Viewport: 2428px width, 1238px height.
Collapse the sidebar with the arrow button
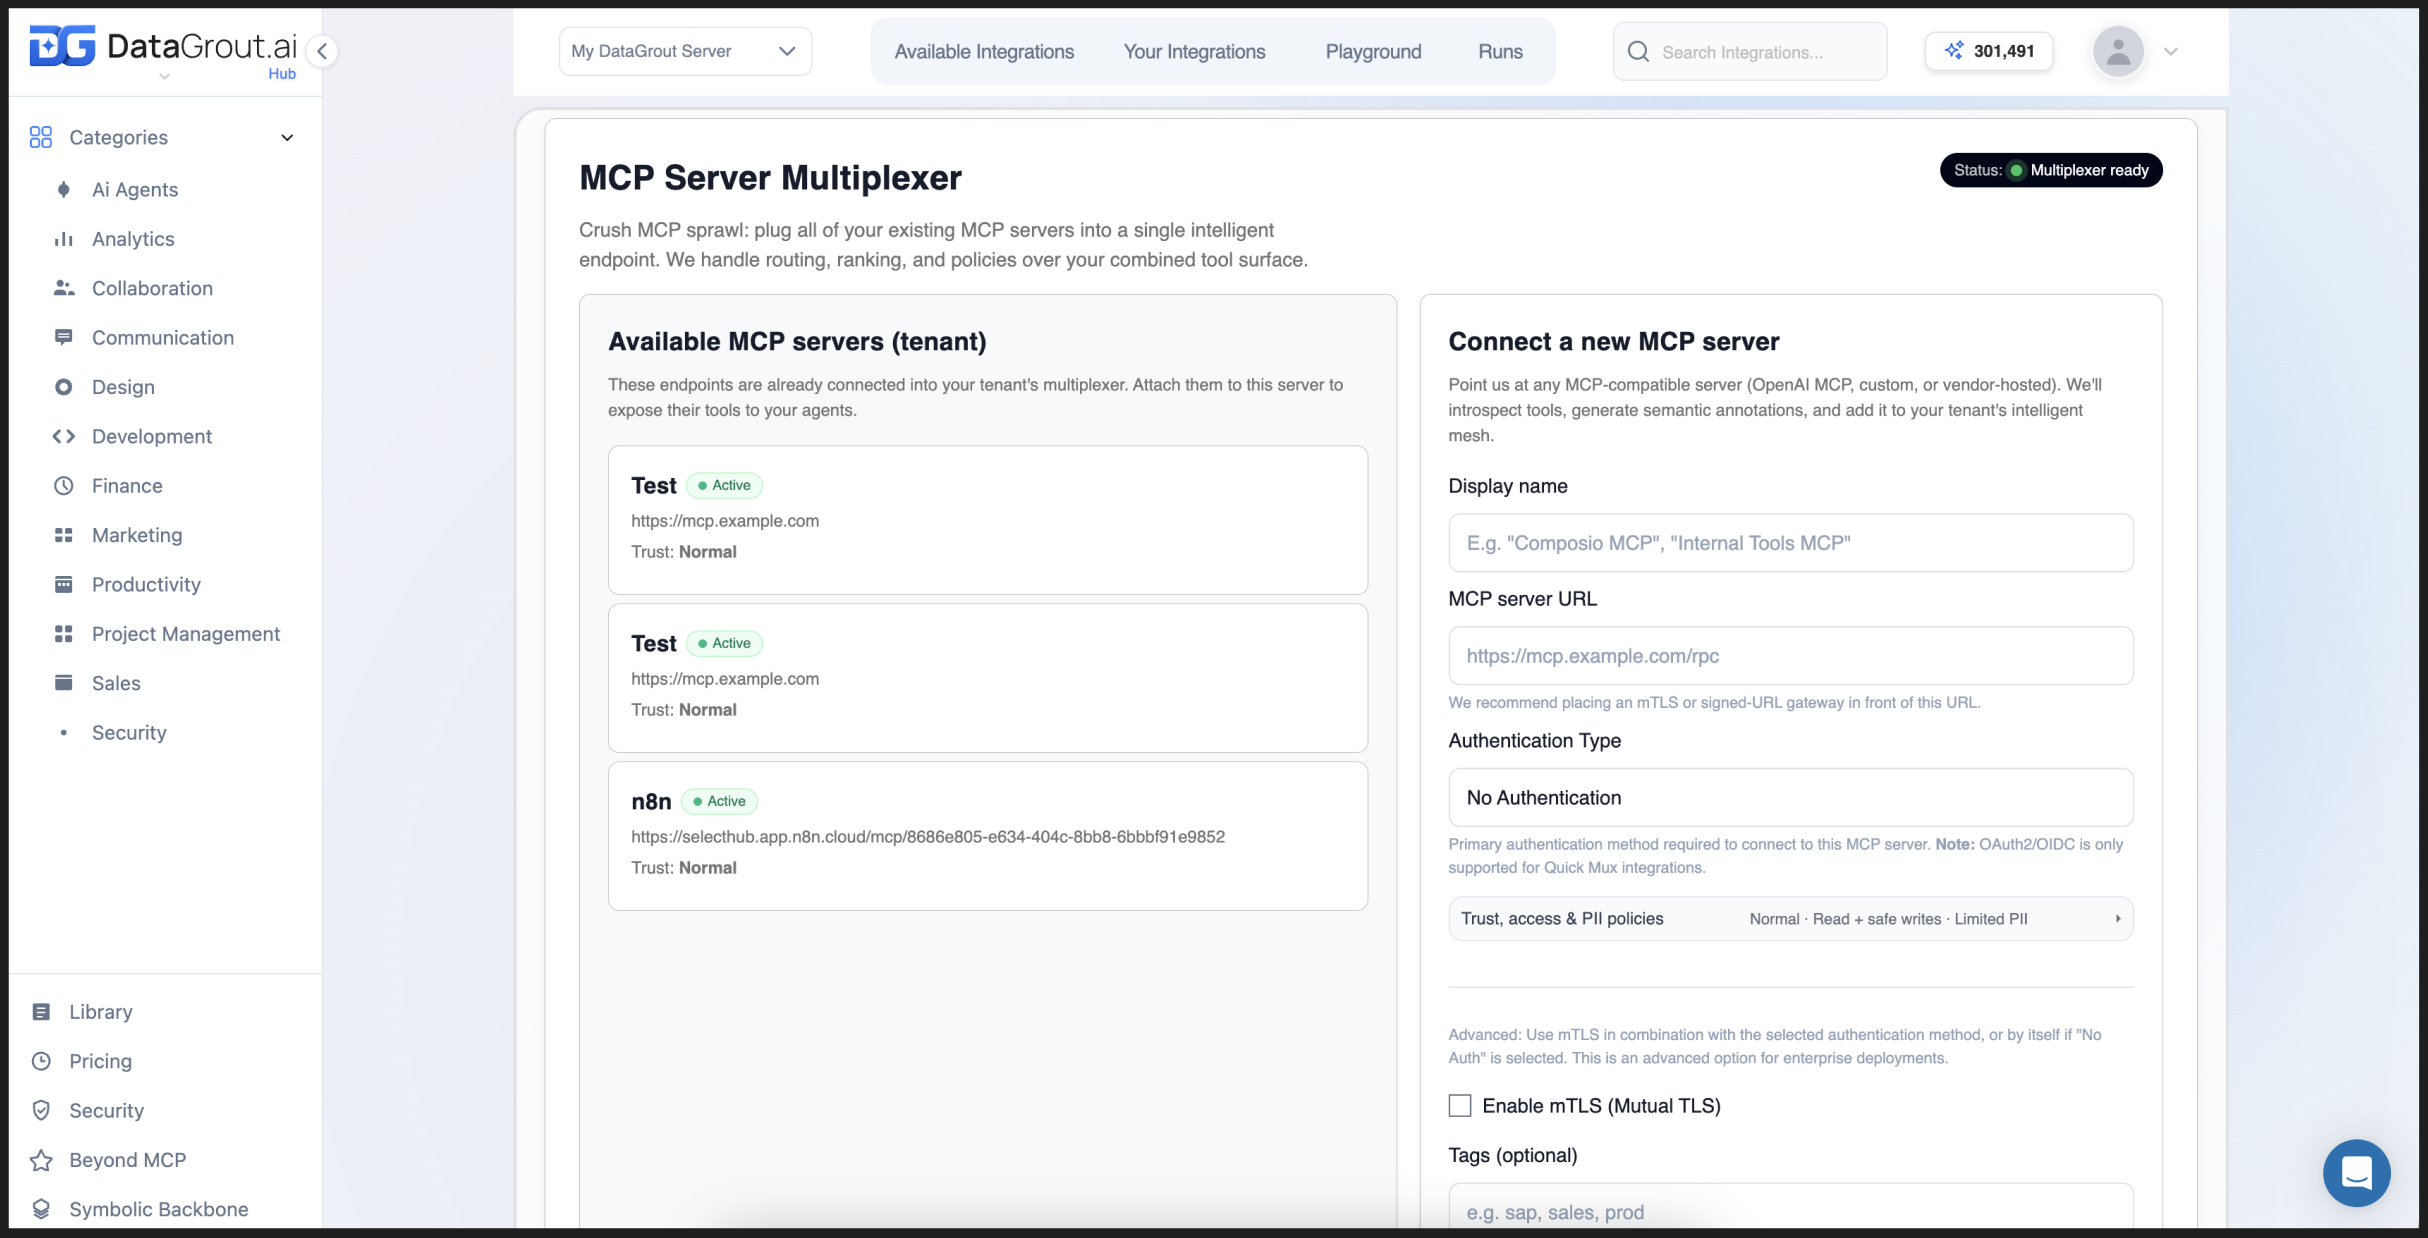322,52
